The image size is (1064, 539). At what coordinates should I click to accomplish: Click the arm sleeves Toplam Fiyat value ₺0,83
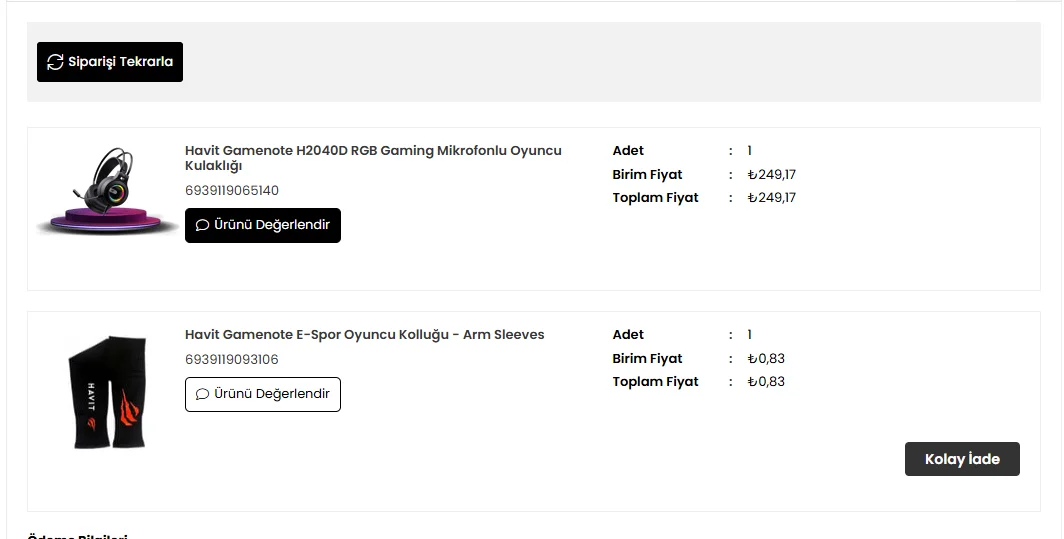coord(766,382)
